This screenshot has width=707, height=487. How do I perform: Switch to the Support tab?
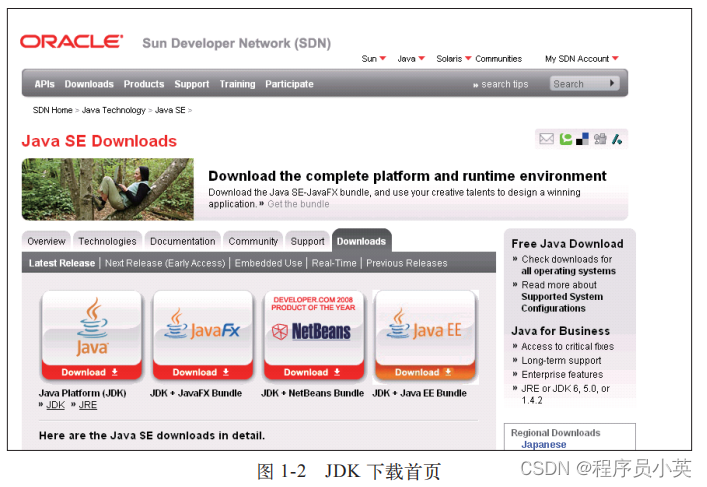308,241
